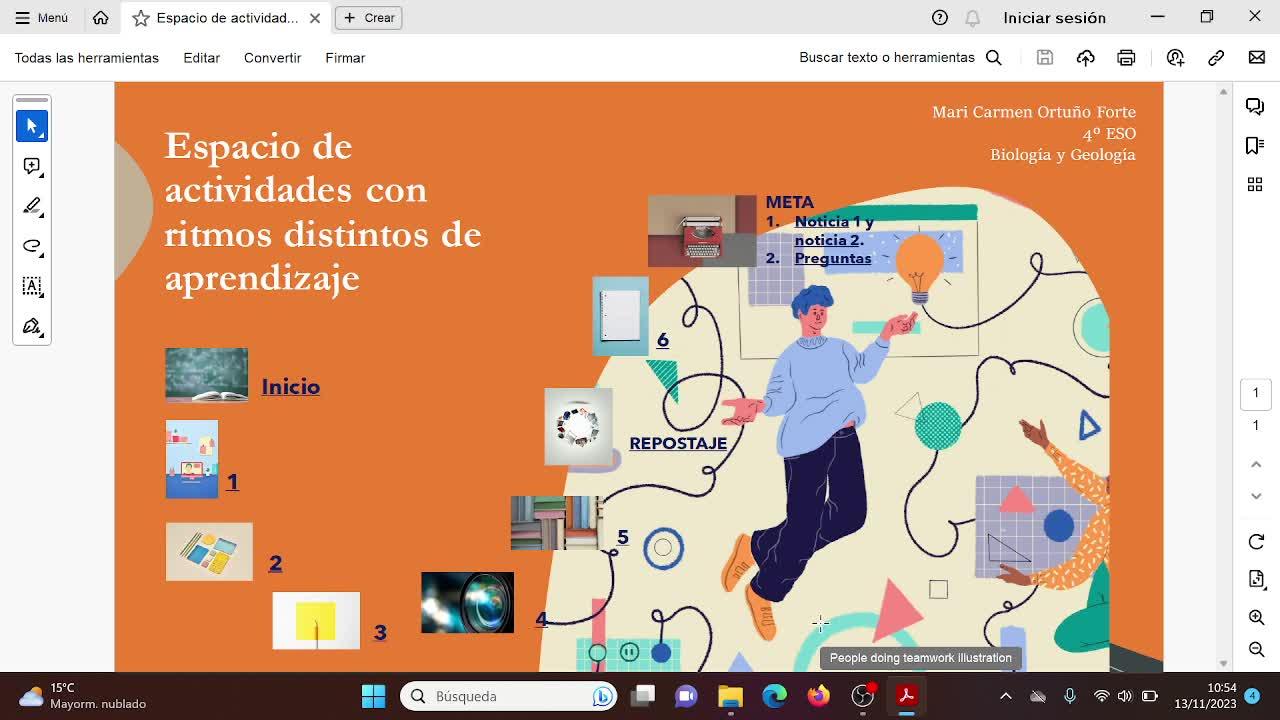
Task: Click the Inicio link
Action: tap(290, 387)
